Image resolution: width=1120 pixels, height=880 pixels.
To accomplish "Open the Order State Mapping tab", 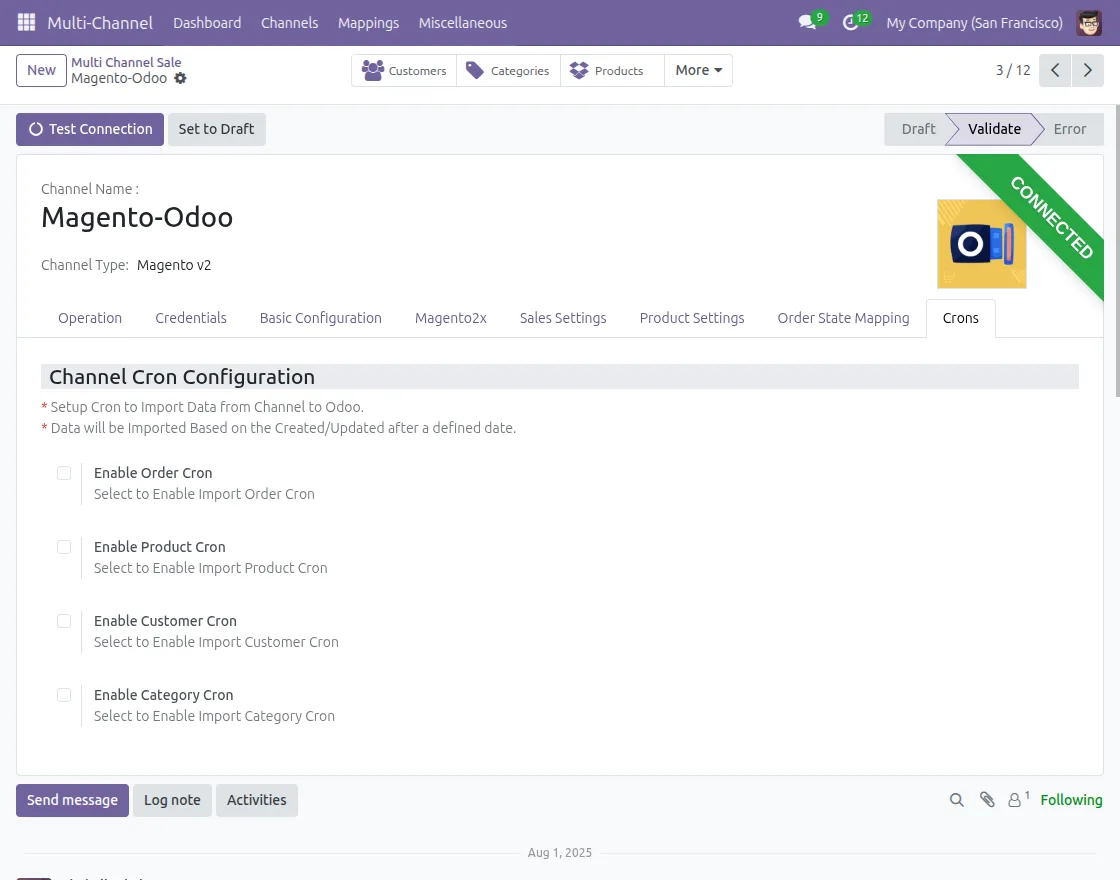I will point(843,318).
